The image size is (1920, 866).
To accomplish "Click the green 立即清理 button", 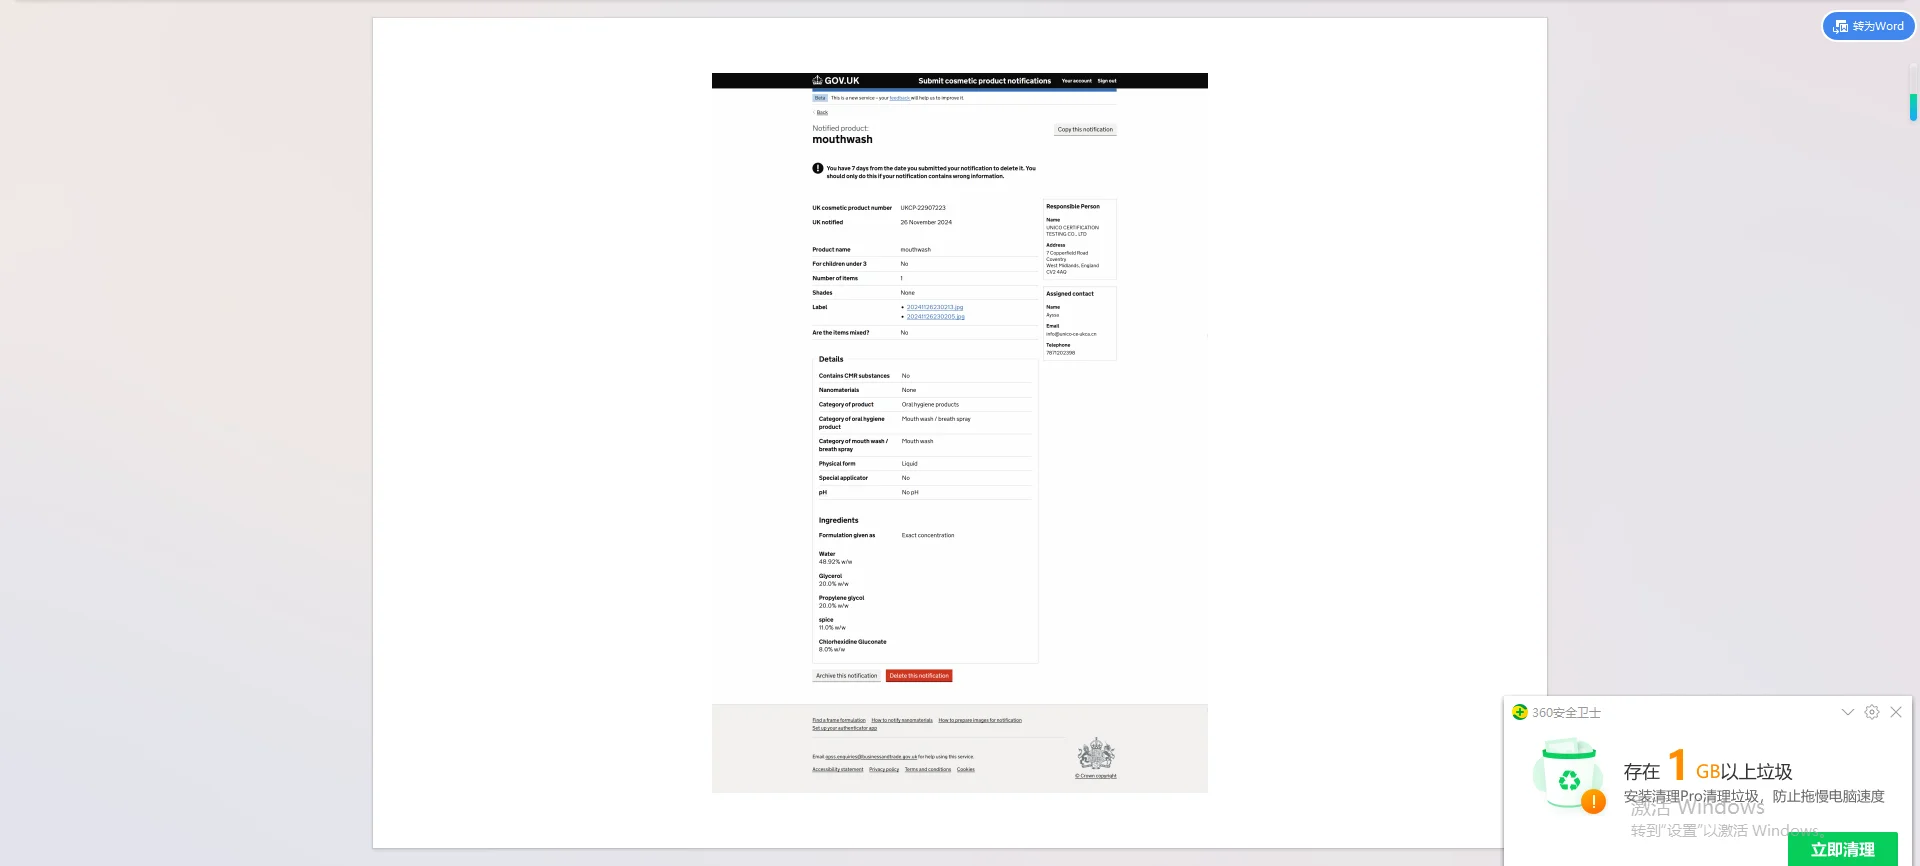I will pos(1842,849).
